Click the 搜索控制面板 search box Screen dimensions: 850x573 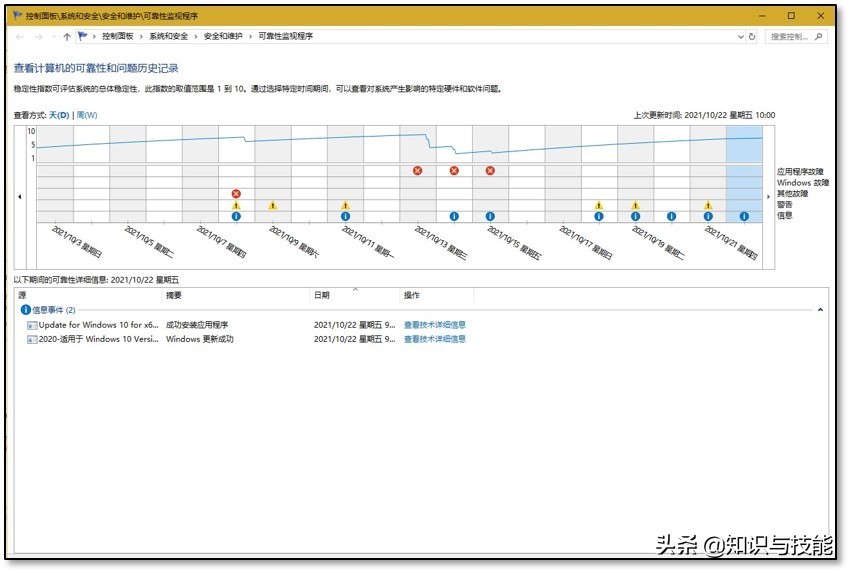(x=790, y=36)
